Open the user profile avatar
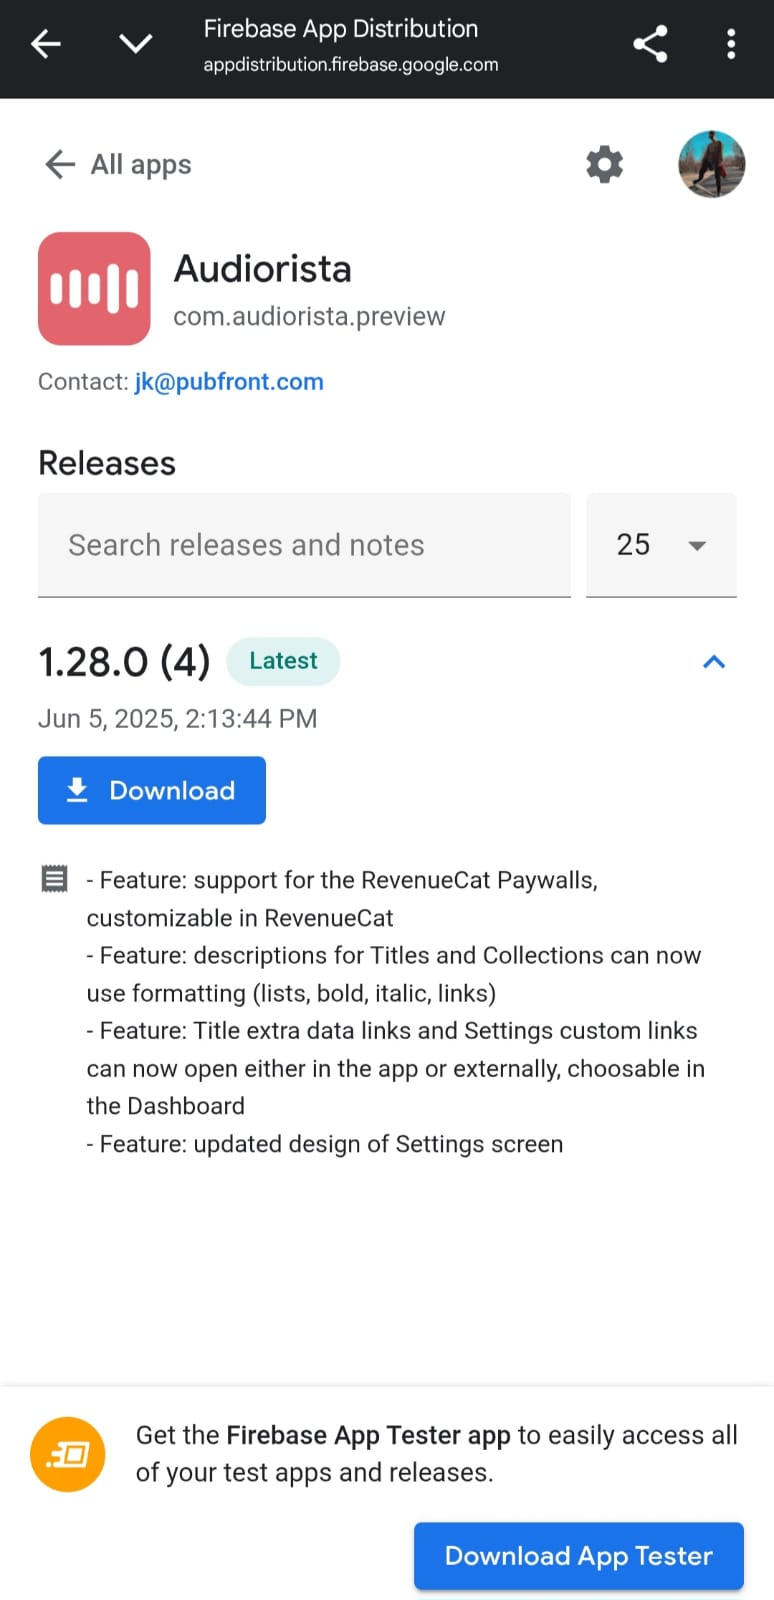Image resolution: width=774 pixels, height=1600 pixels. (711, 164)
